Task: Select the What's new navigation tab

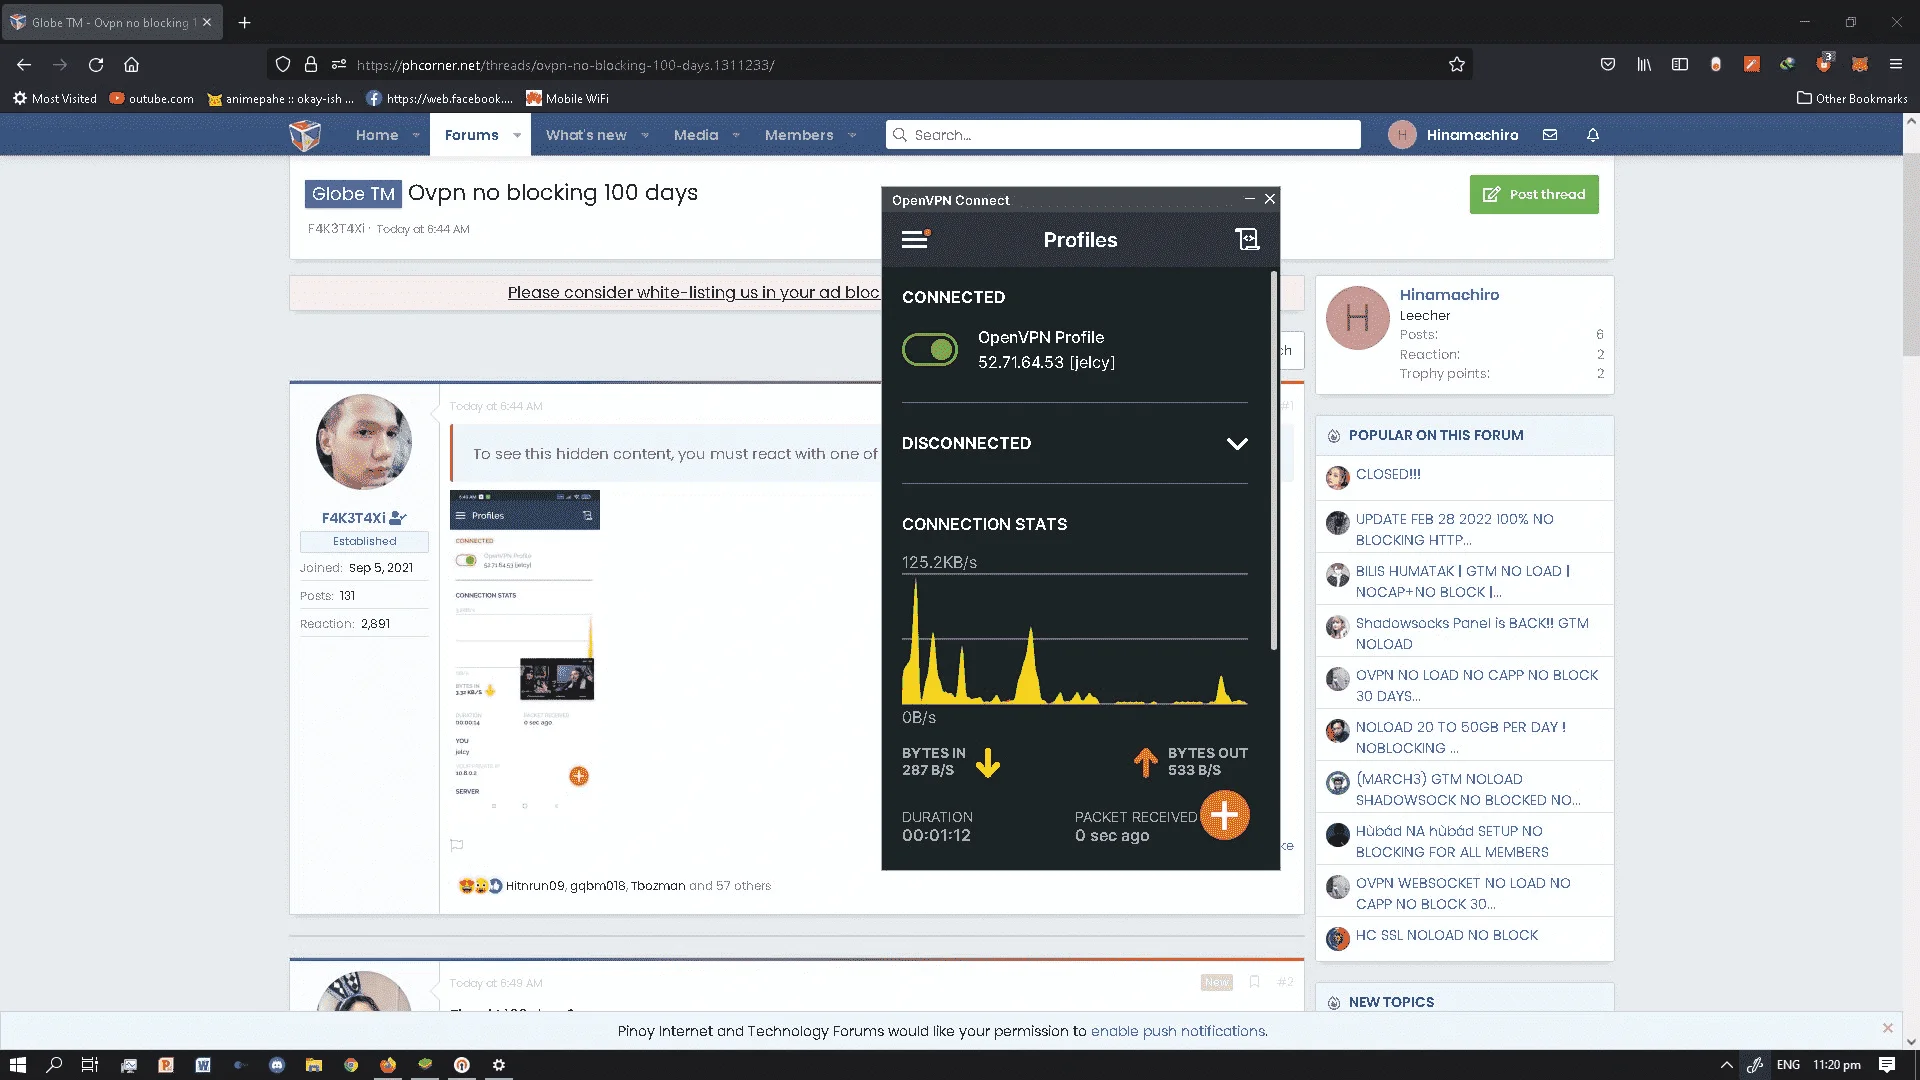Action: pos(586,135)
